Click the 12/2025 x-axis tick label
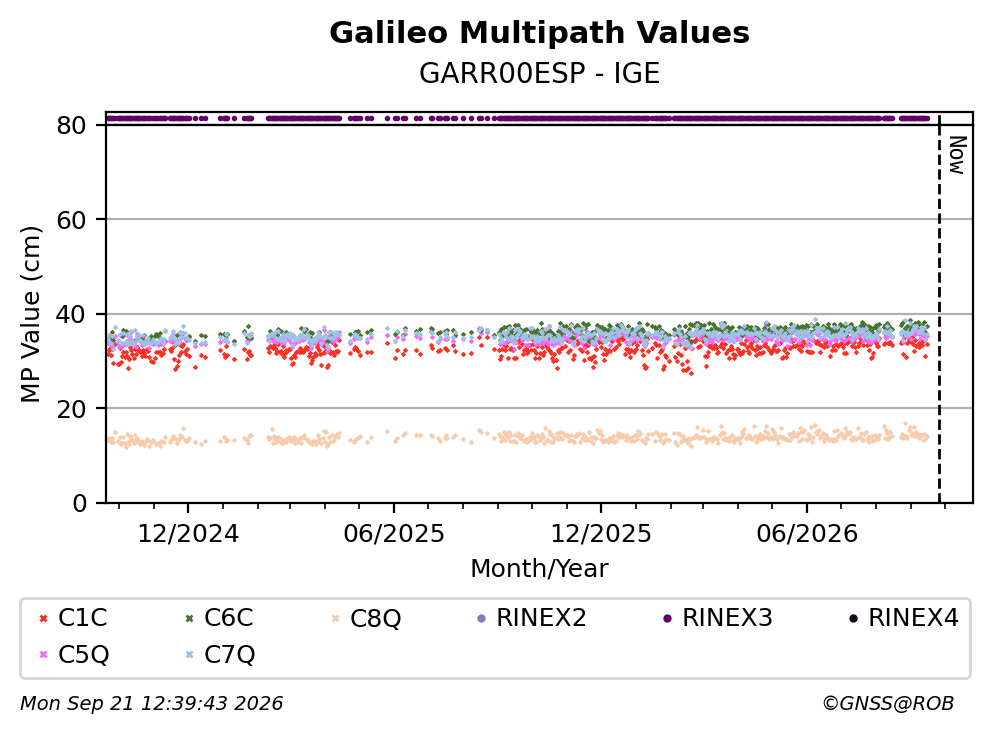993x734 pixels. [600, 534]
